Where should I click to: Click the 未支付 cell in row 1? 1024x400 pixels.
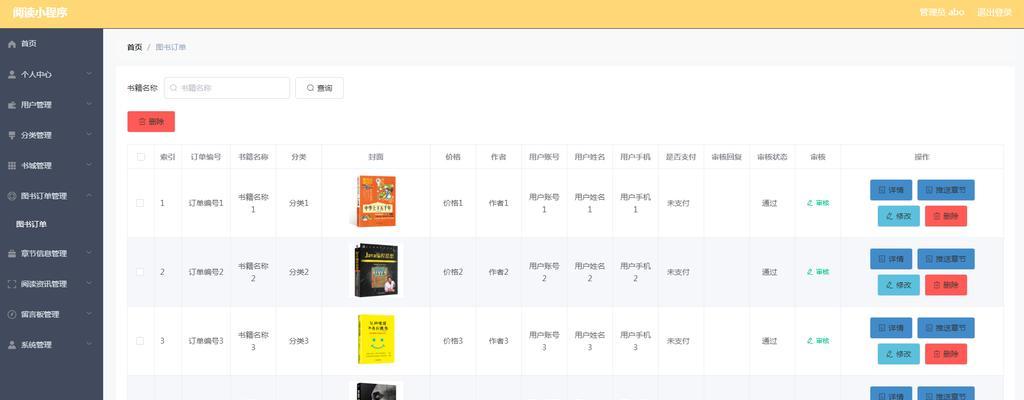tap(678, 203)
